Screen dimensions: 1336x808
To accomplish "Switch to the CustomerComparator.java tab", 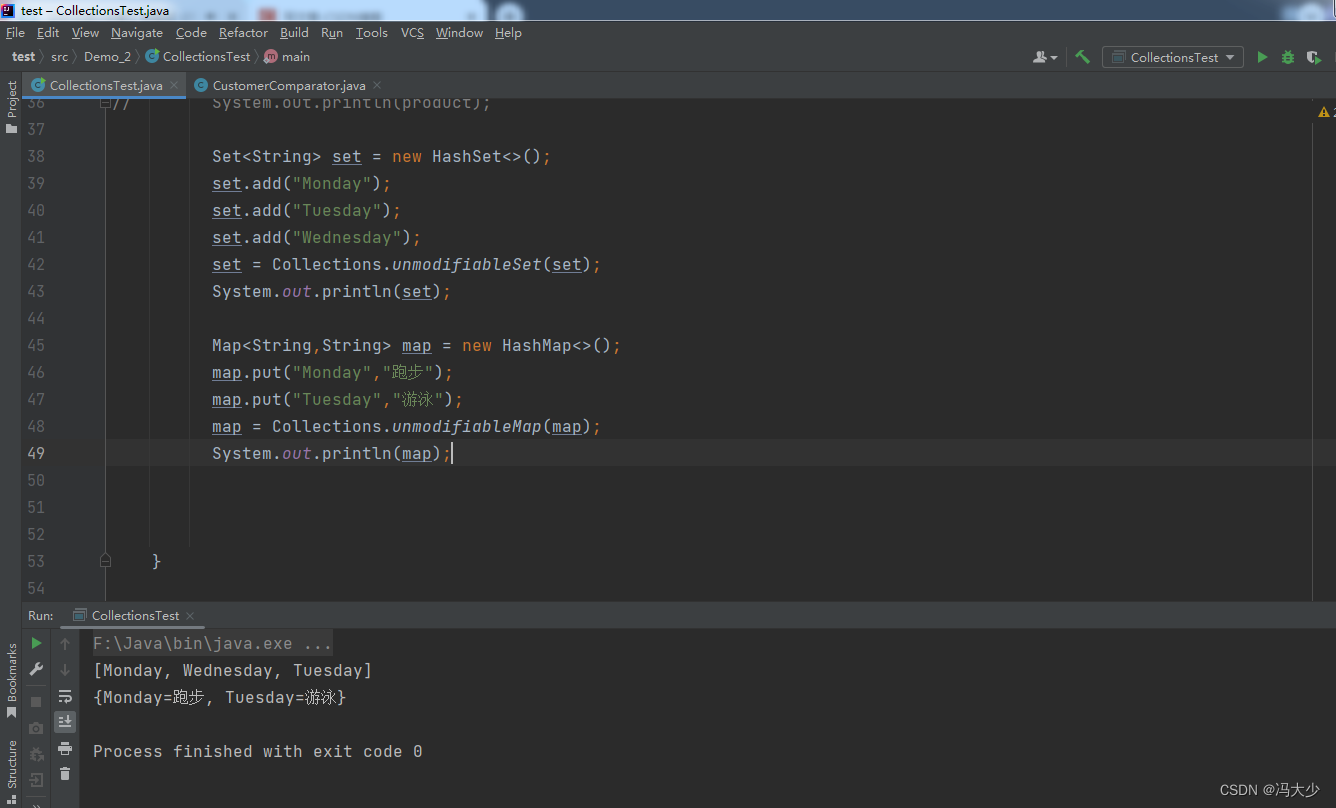I will pos(289,86).
